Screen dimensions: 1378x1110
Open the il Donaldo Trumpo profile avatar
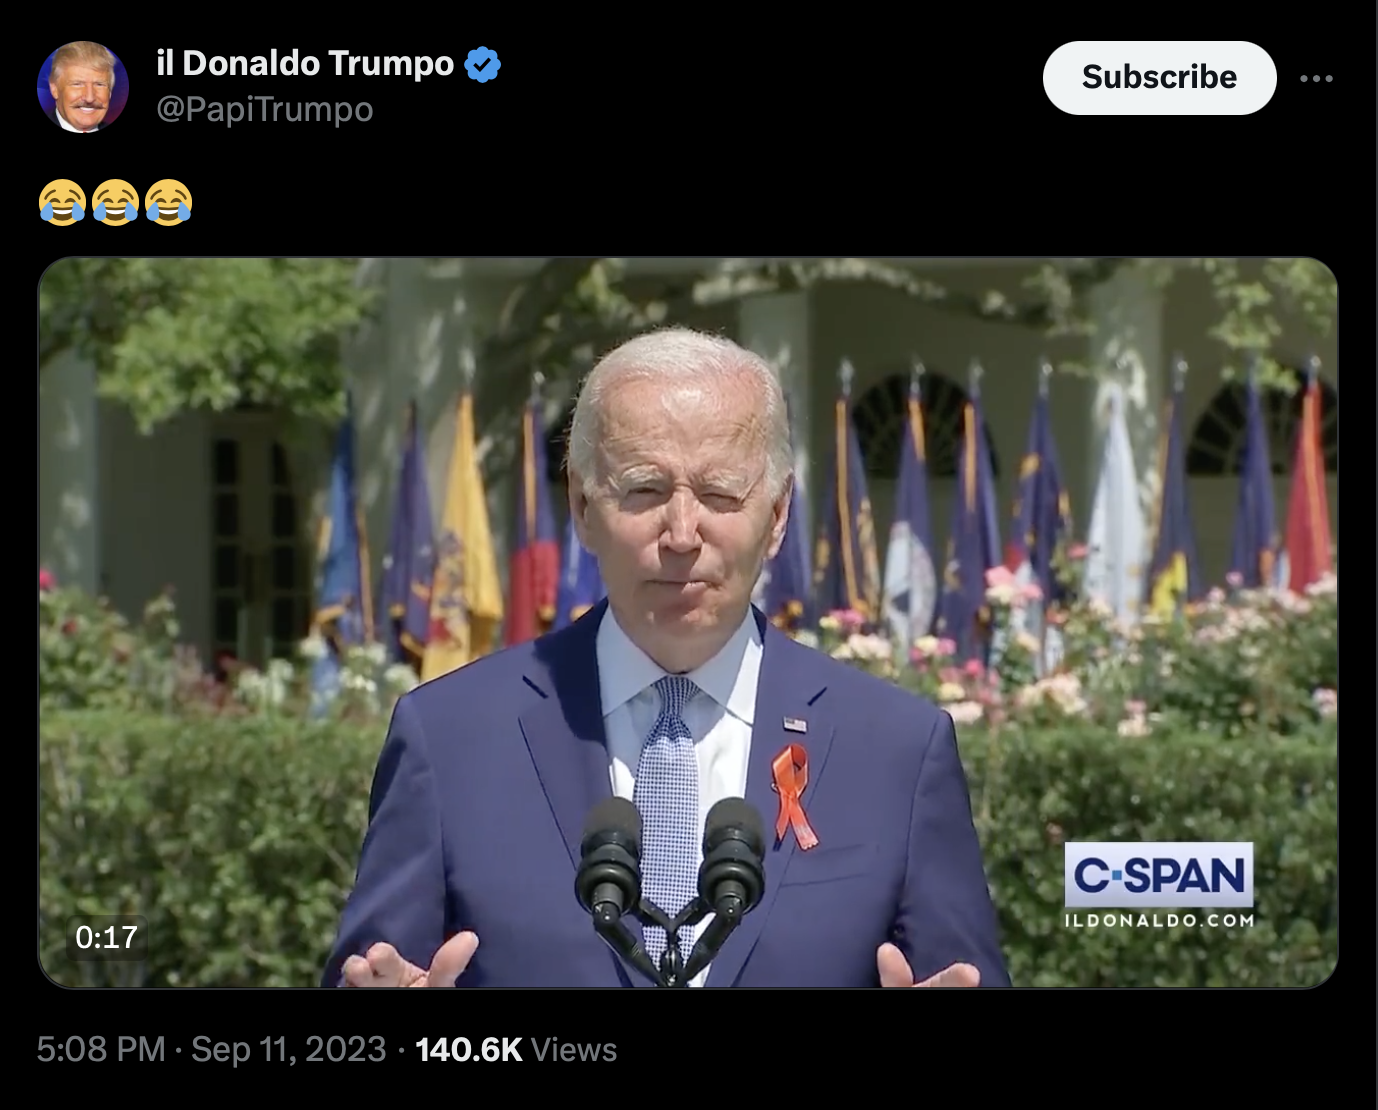[x=82, y=87]
